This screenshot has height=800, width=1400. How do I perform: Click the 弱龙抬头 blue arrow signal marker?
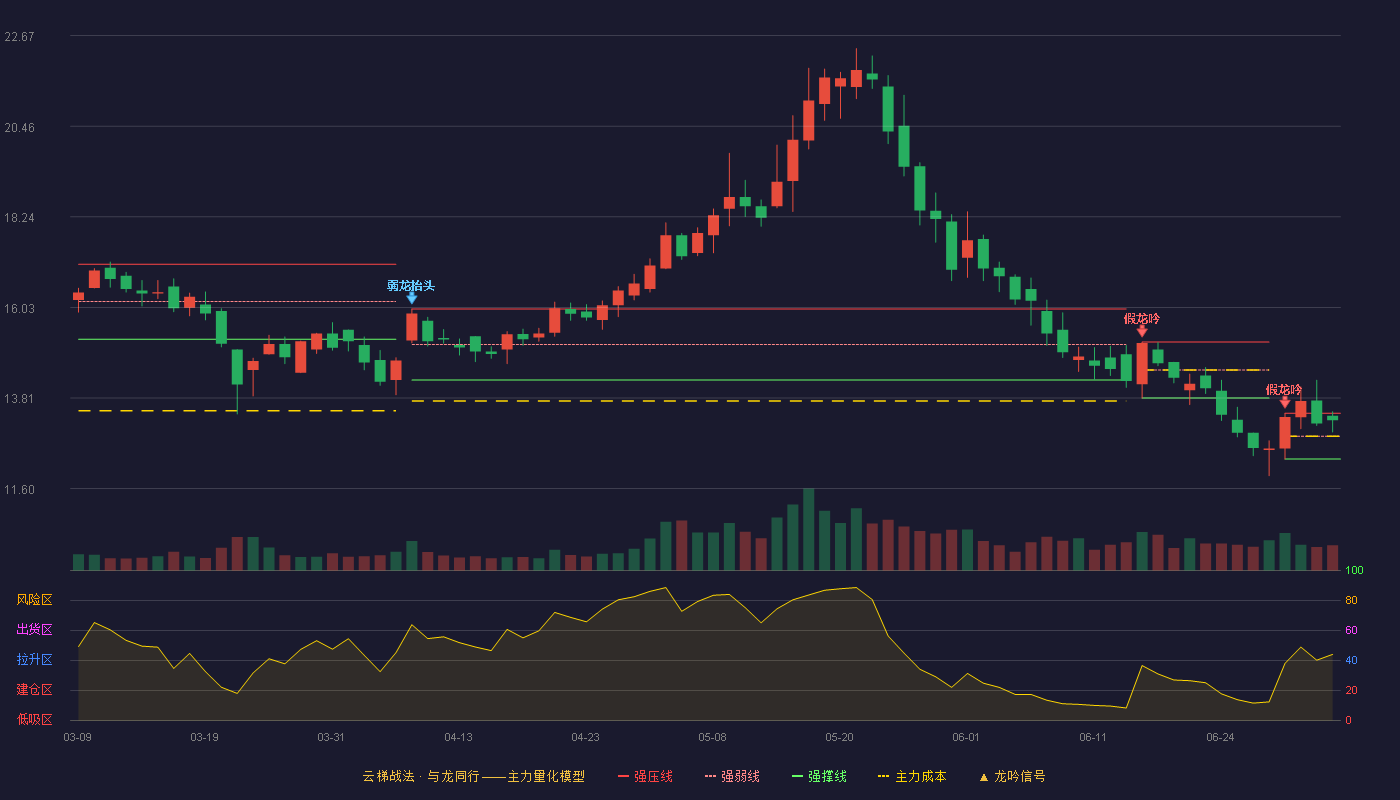pos(411,298)
